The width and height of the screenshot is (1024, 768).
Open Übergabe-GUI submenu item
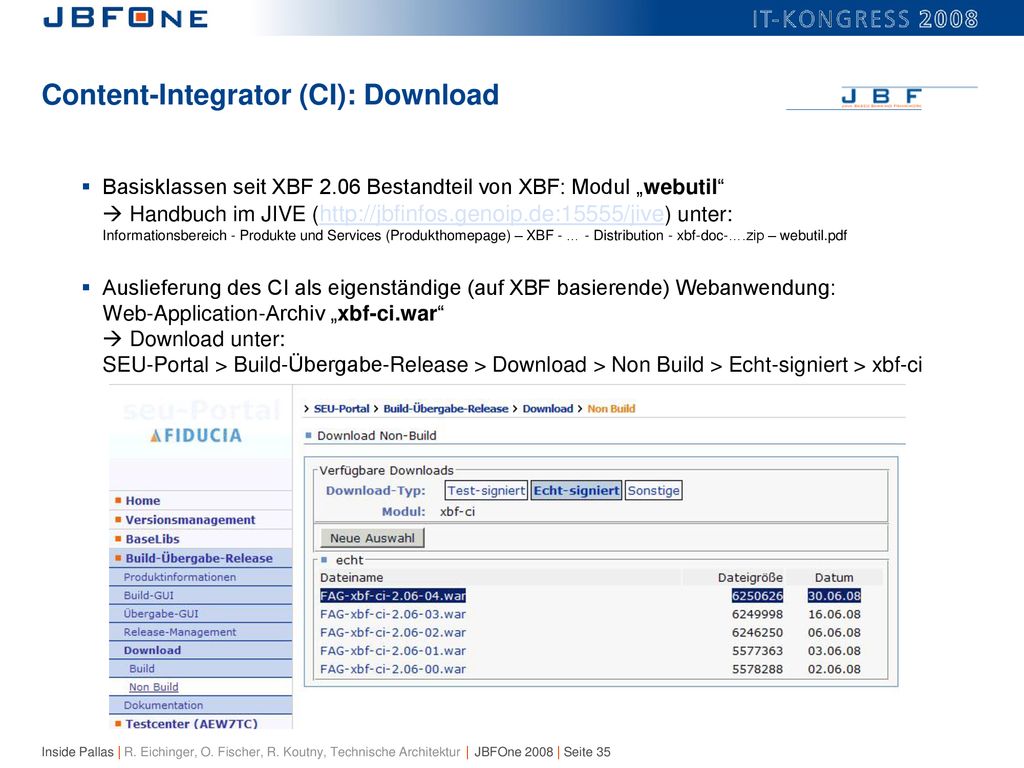161,613
